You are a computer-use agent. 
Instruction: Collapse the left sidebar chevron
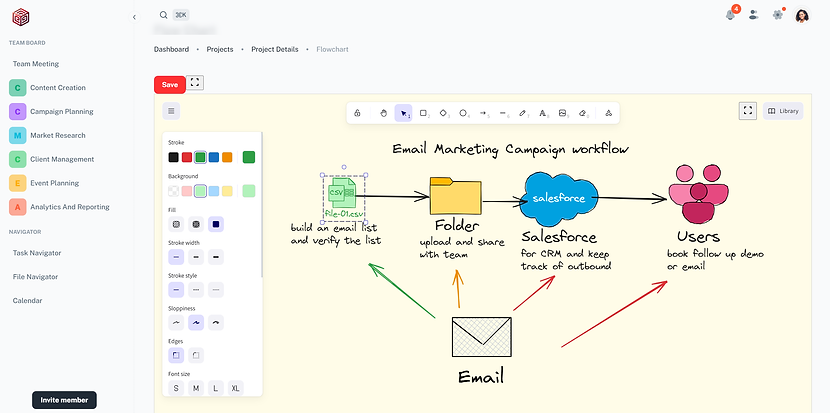pyautogui.click(x=134, y=17)
